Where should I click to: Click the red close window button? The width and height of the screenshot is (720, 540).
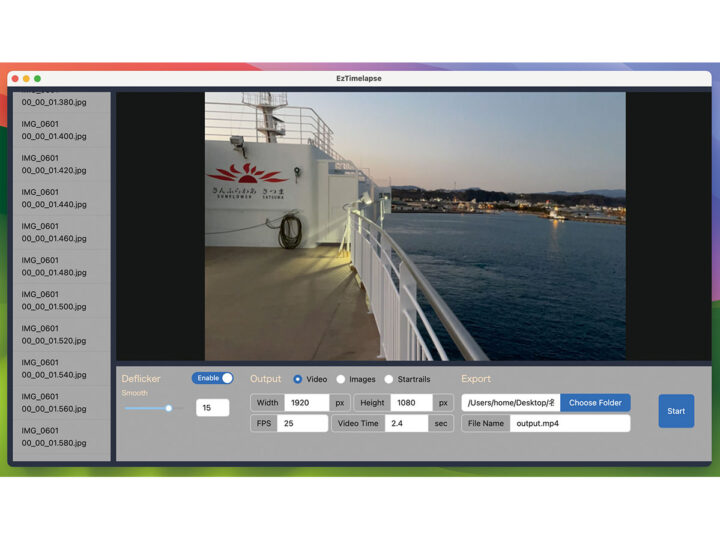(15, 79)
